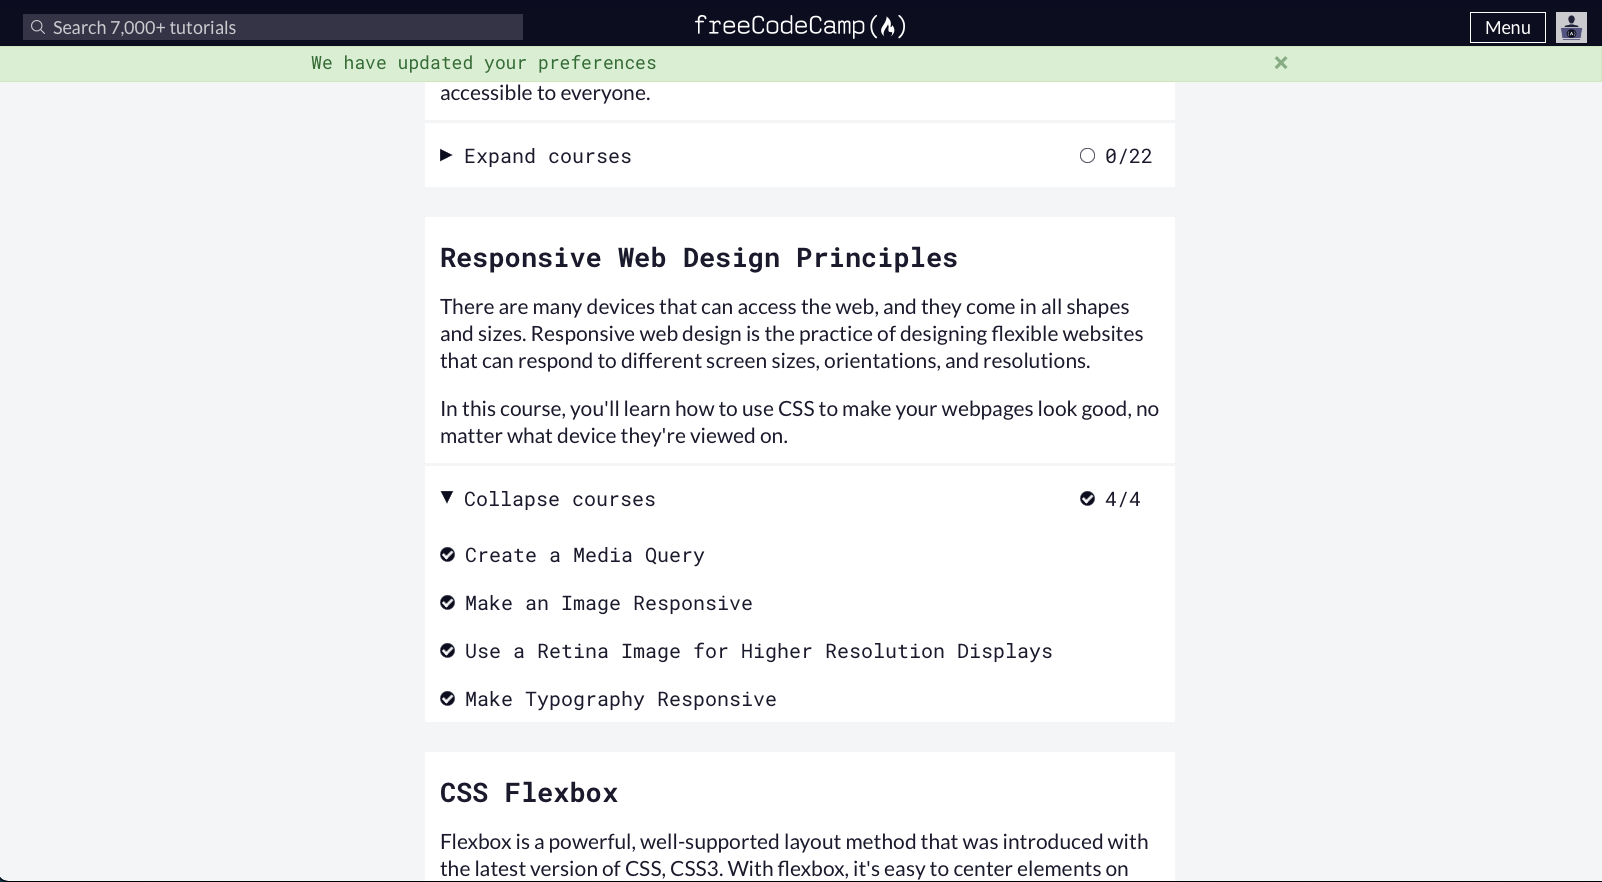Click the 4/4 completed checkmark icon
The width and height of the screenshot is (1602, 882).
[1087, 499]
